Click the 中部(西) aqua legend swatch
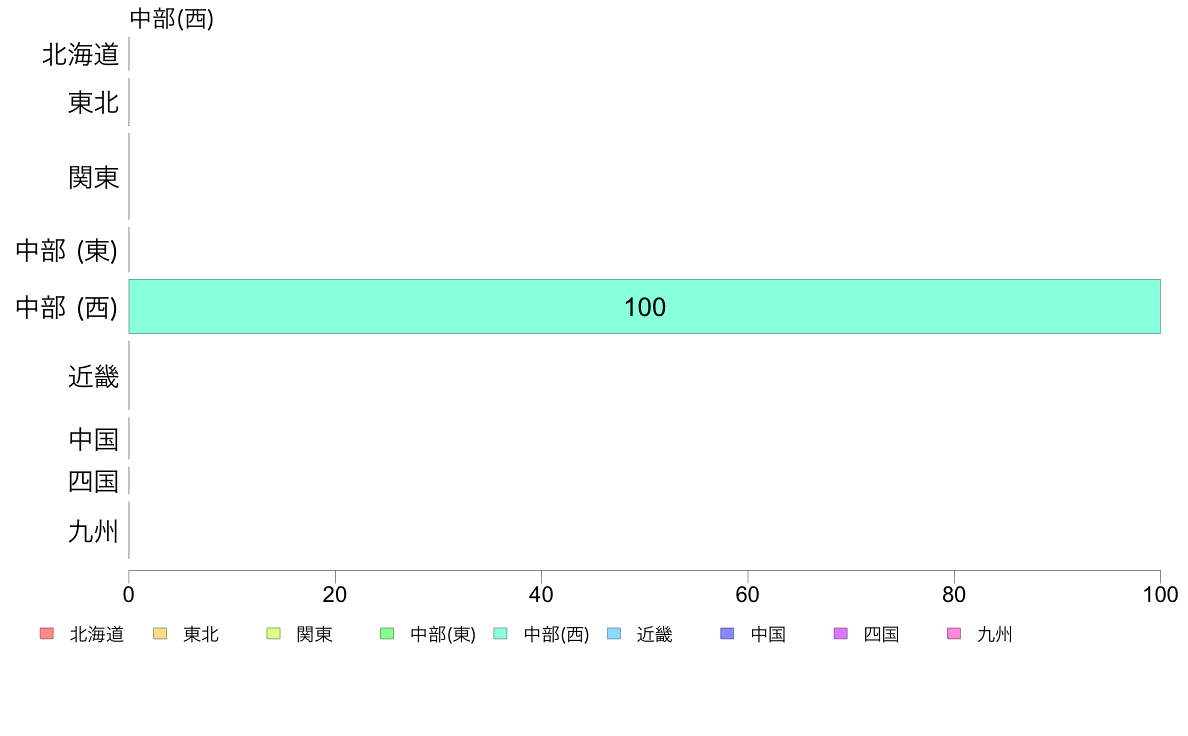 501,634
